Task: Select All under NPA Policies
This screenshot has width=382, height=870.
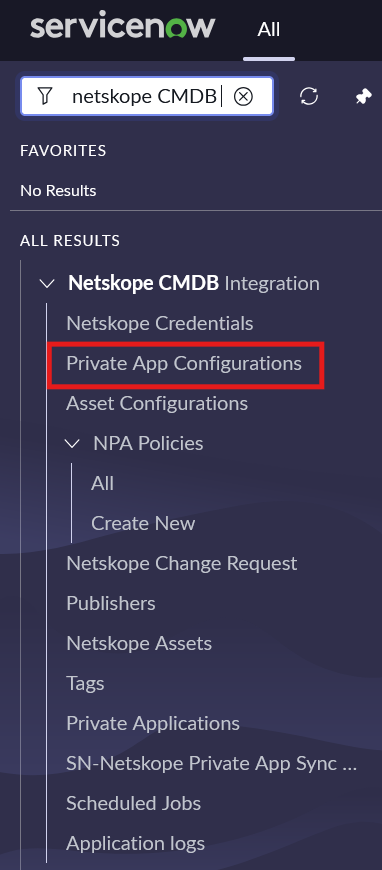Action: point(103,483)
